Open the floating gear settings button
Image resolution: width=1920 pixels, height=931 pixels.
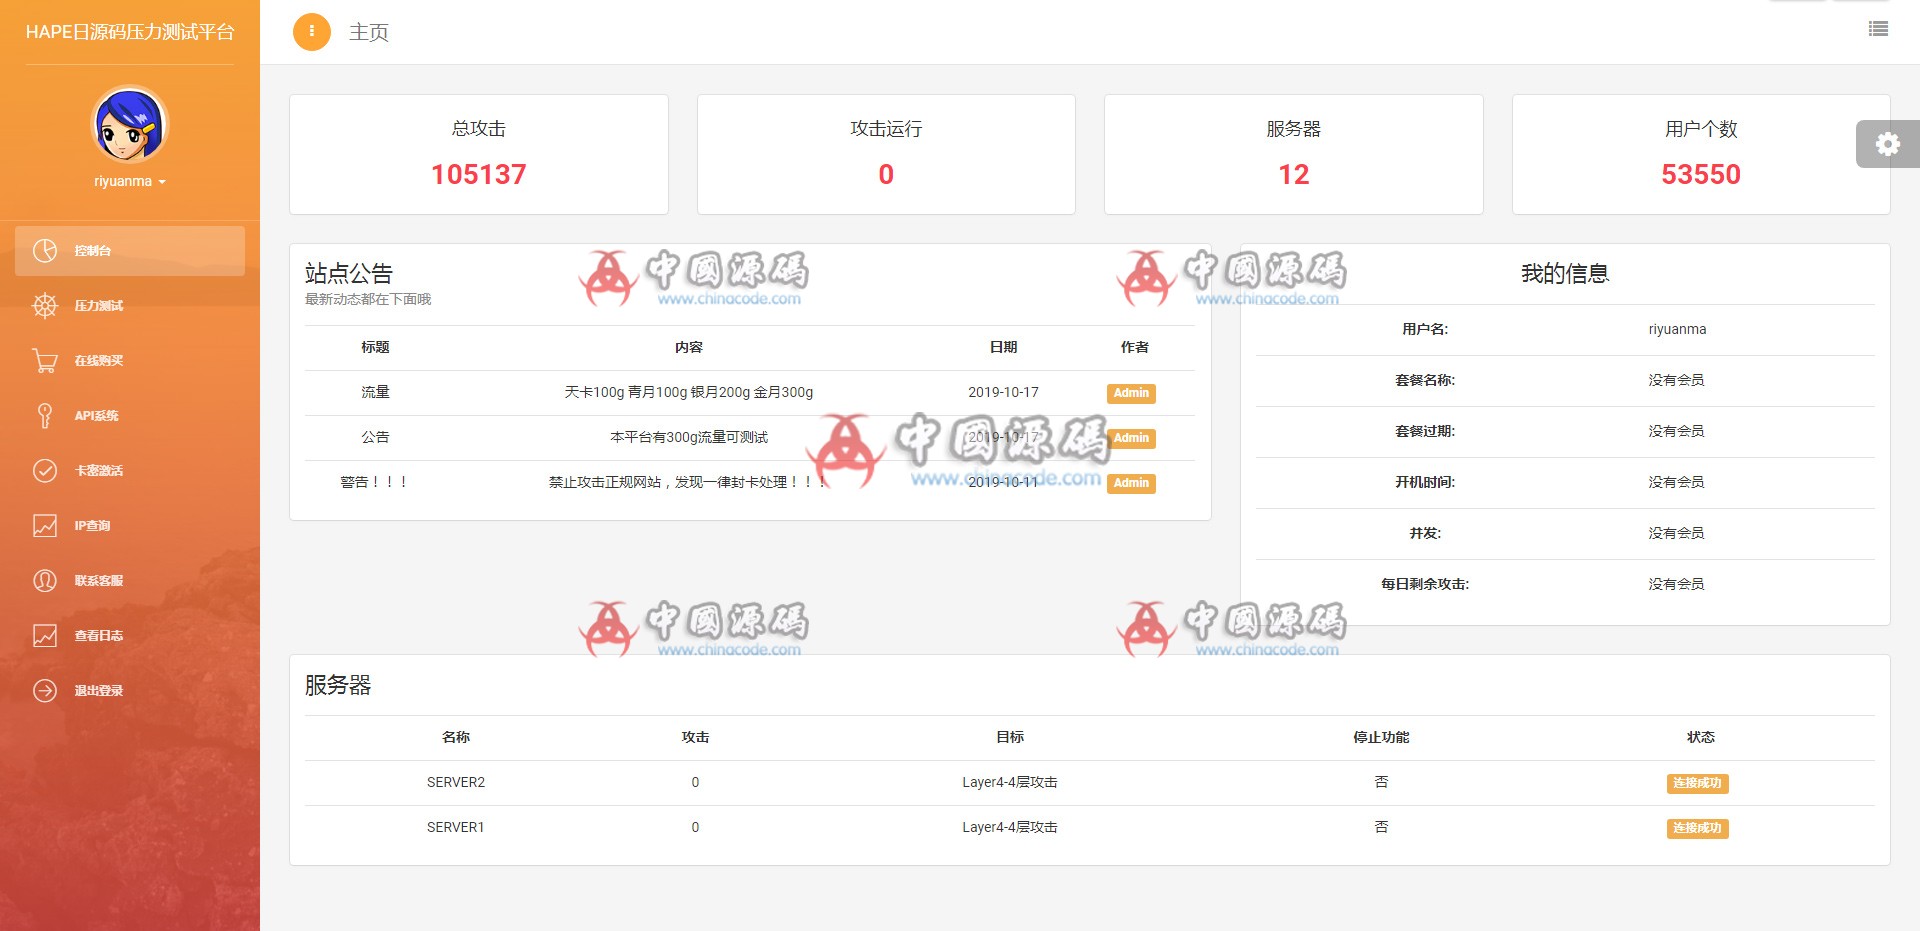(x=1887, y=144)
